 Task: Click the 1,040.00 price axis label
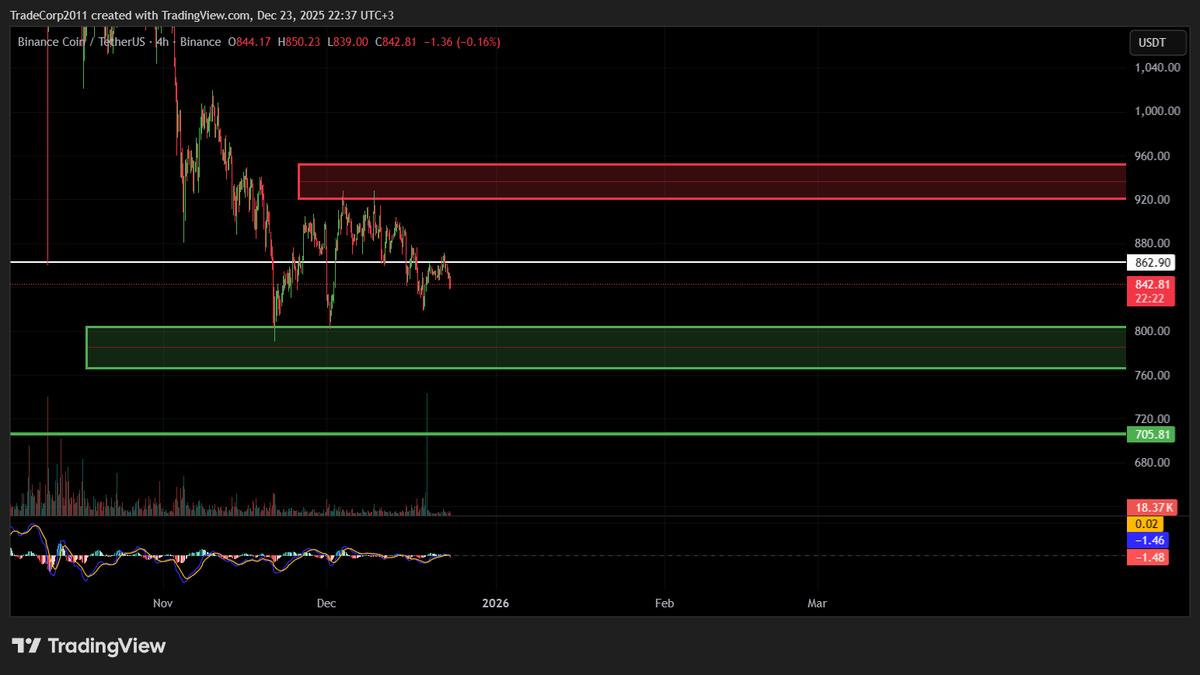[1157, 68]
